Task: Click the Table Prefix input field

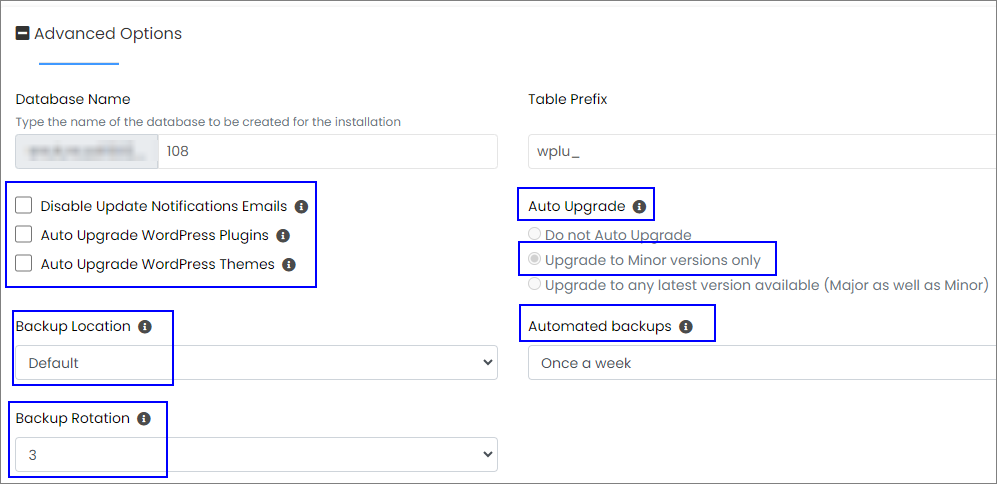Action: (x=762, y=151)
